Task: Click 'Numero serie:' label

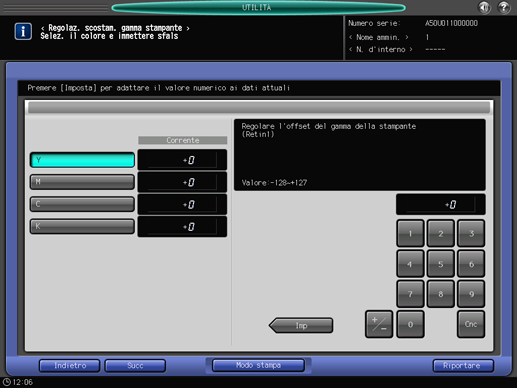Action: (374, 23)
